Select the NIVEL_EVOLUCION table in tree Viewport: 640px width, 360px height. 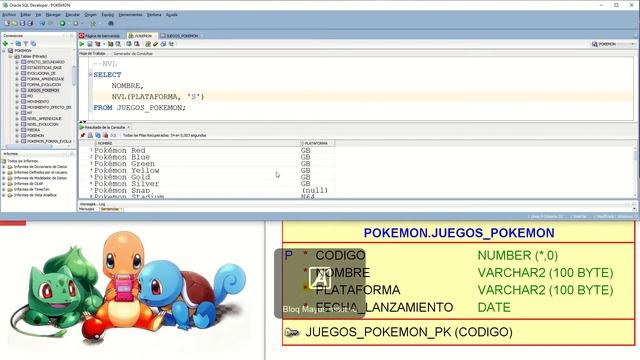coord(42,124)
